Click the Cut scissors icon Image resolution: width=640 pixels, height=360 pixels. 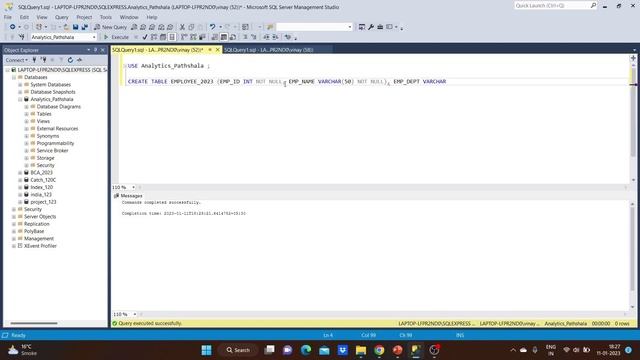[182, 27]
